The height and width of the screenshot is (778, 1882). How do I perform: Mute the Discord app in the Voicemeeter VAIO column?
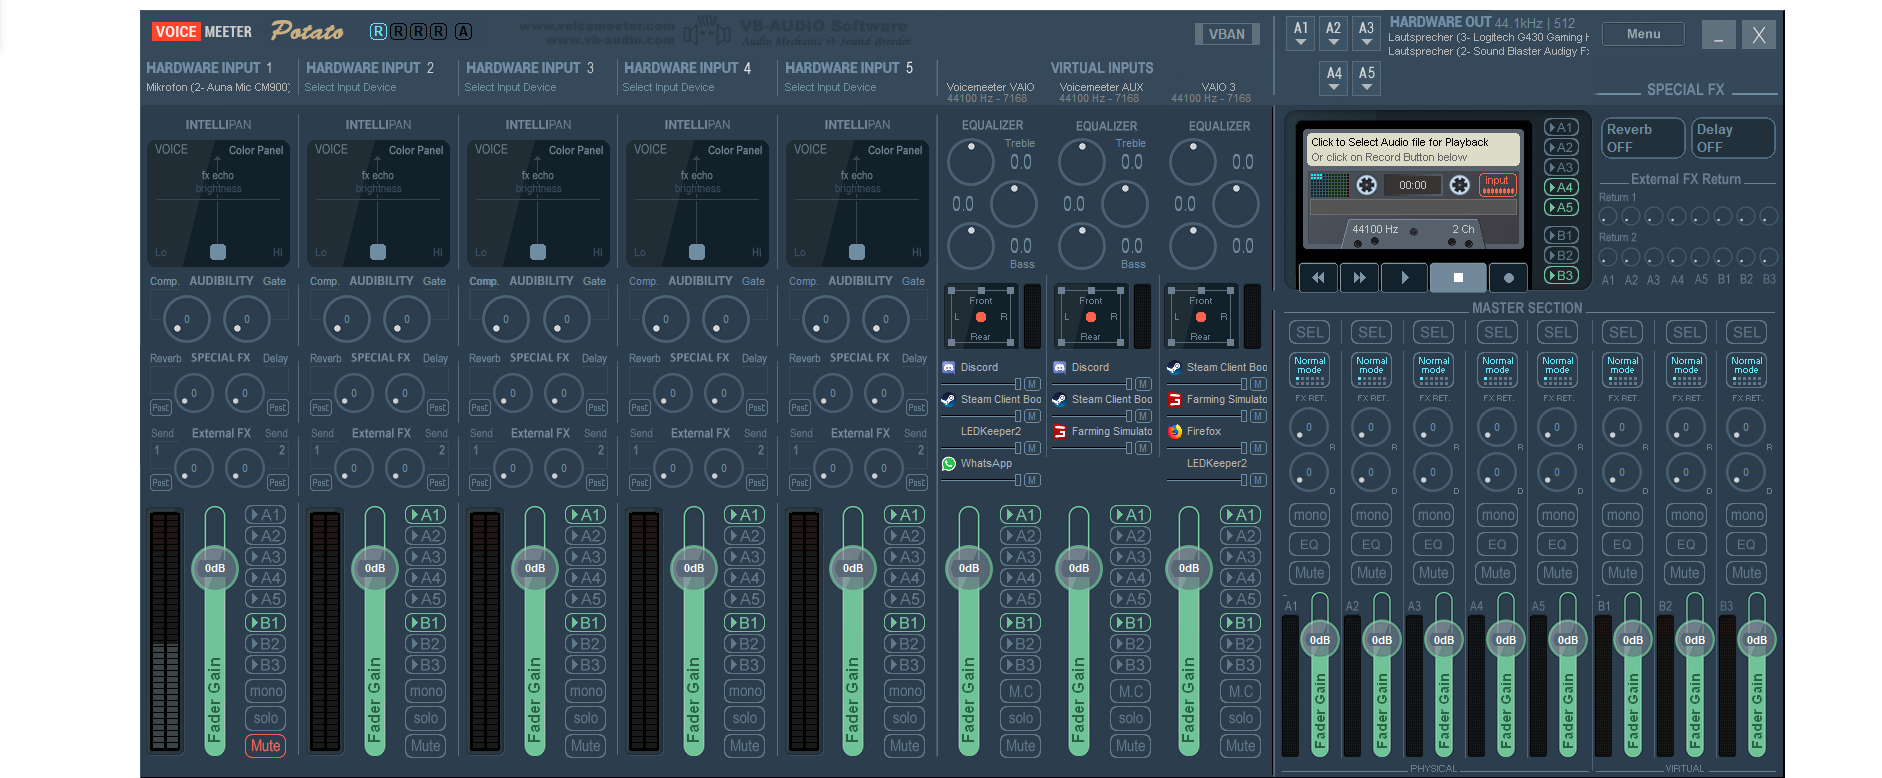click(x=1032, y=384)
